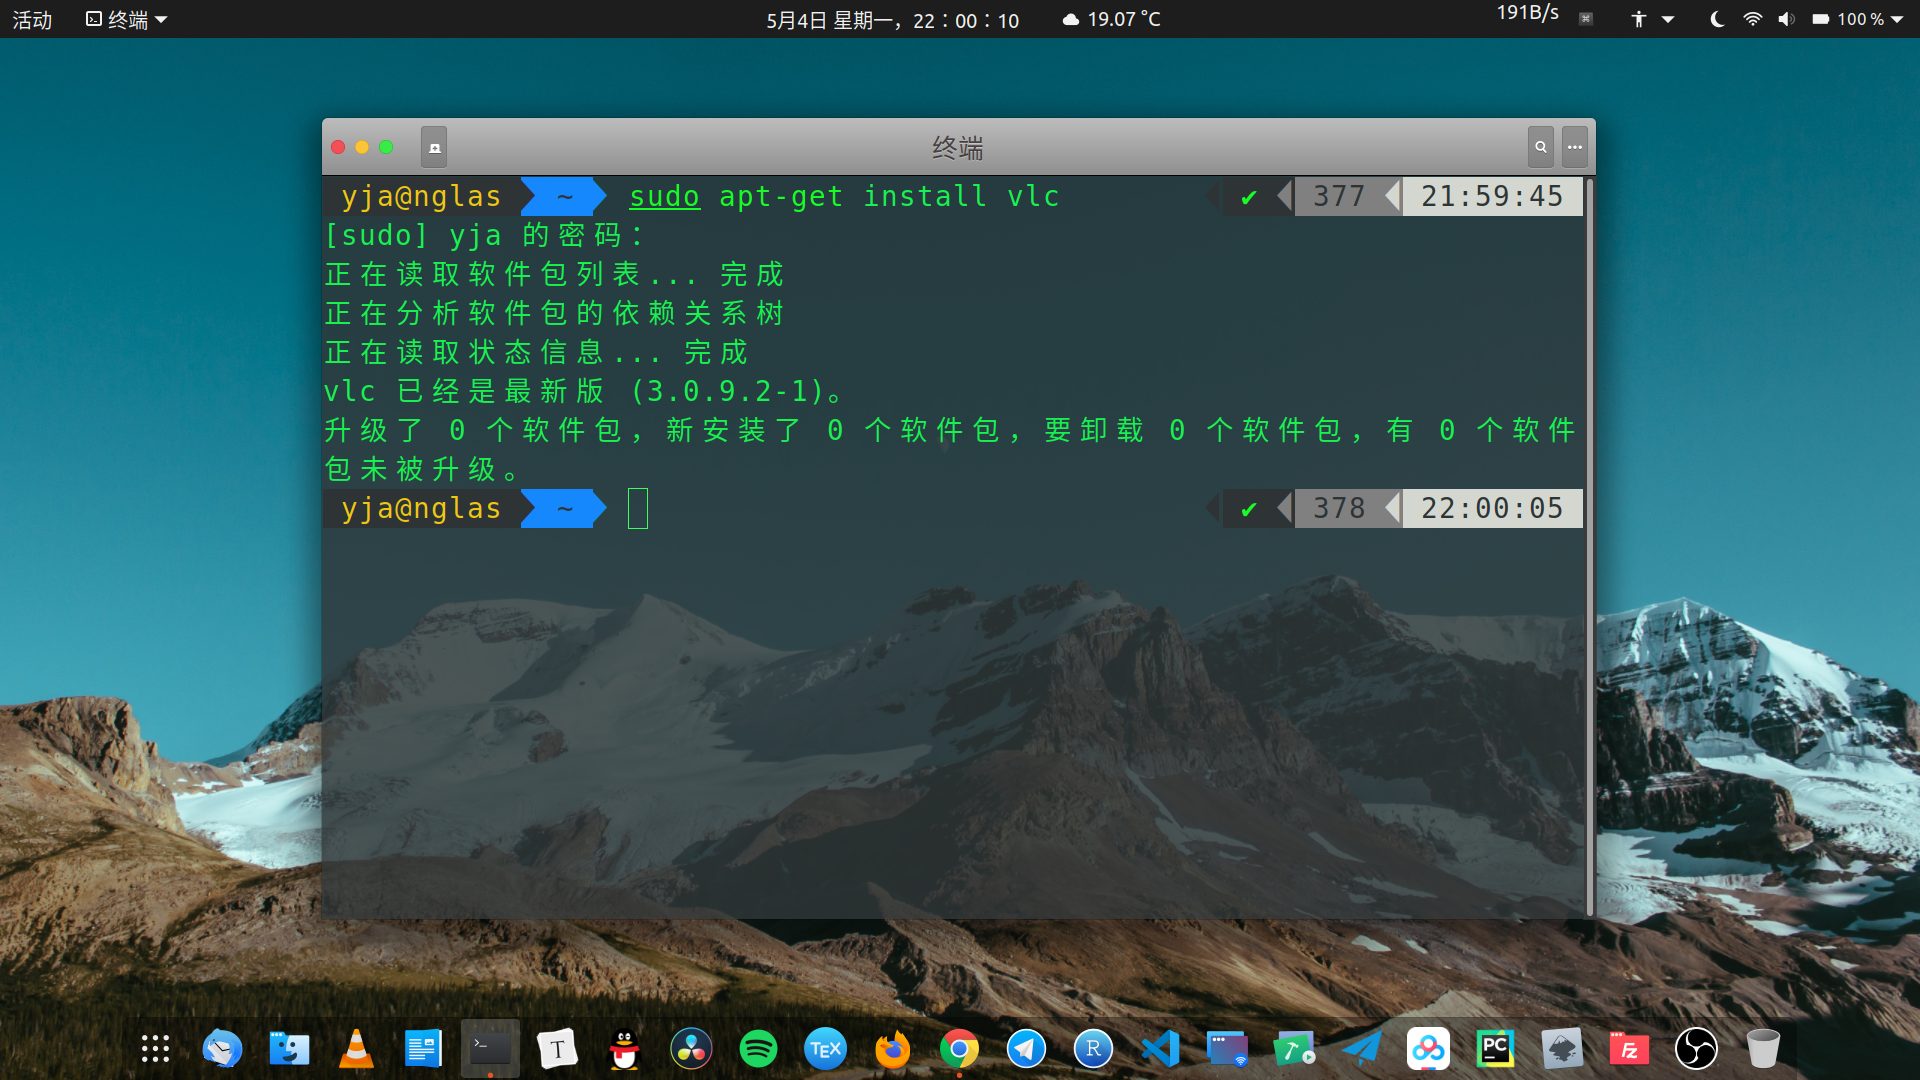This screenshot has width=1920, height=1080.
Task: Expand the battery 100% system menu
Action: click(1858, 19)
